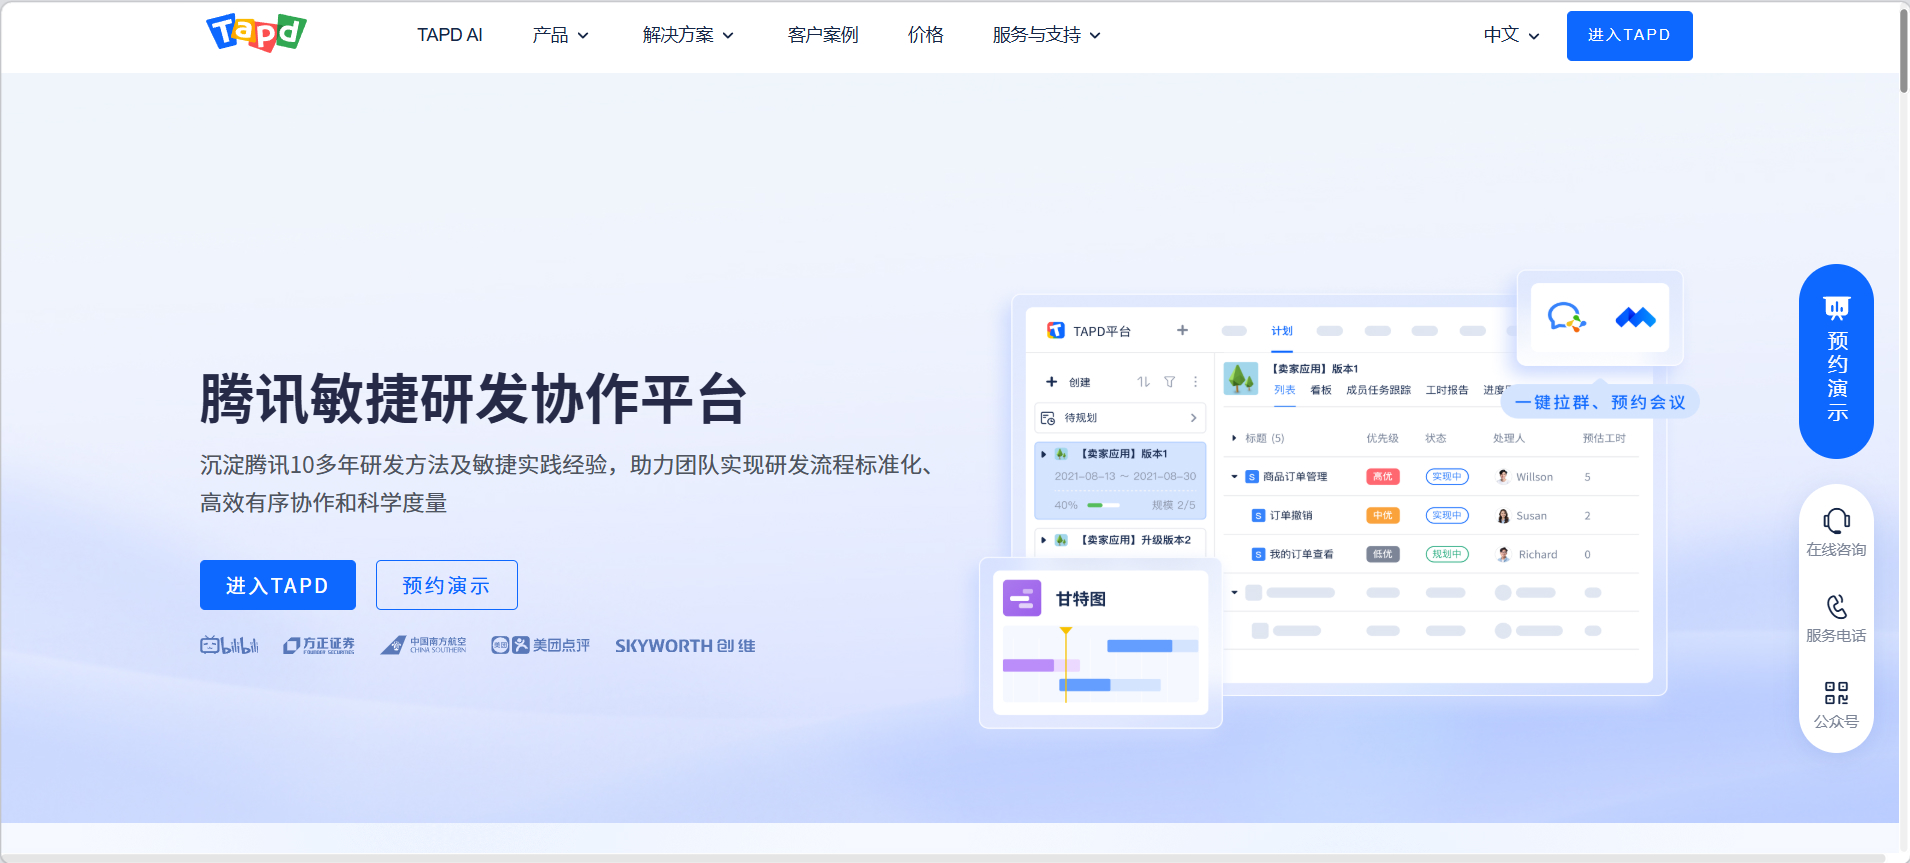Click the tree thumbnail beside 【卖家应用】版本1 title
This screenshot has height=863, width=1910.
point(1241,379)
